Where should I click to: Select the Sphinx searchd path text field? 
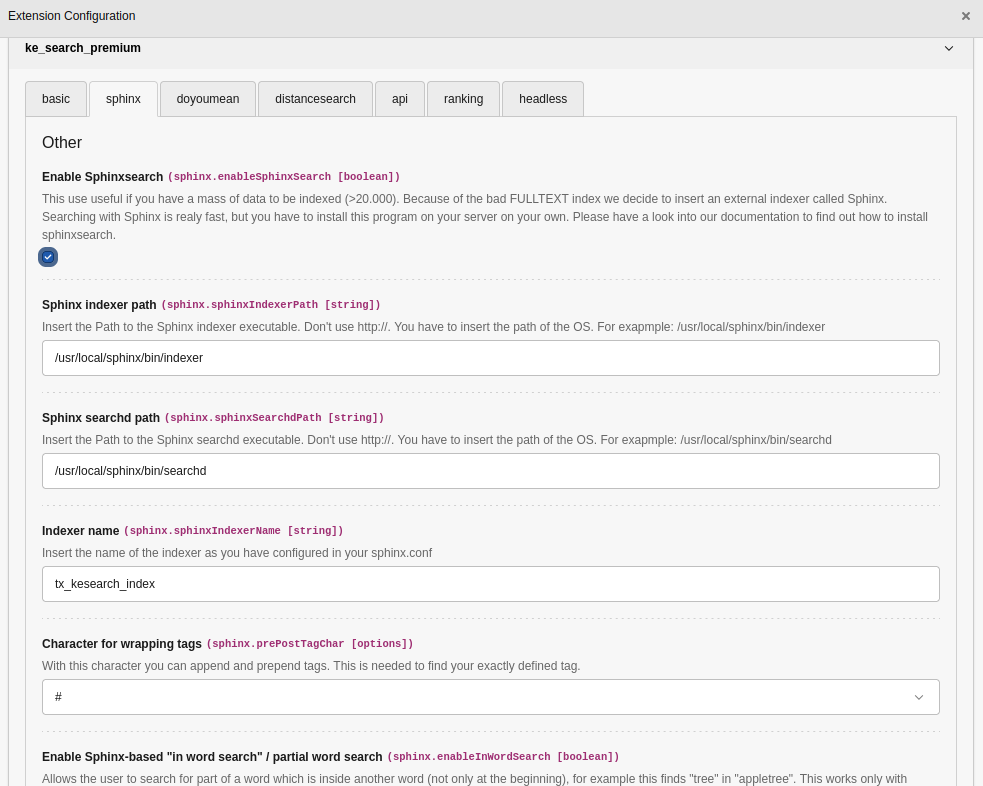click(x=491, y=470)
